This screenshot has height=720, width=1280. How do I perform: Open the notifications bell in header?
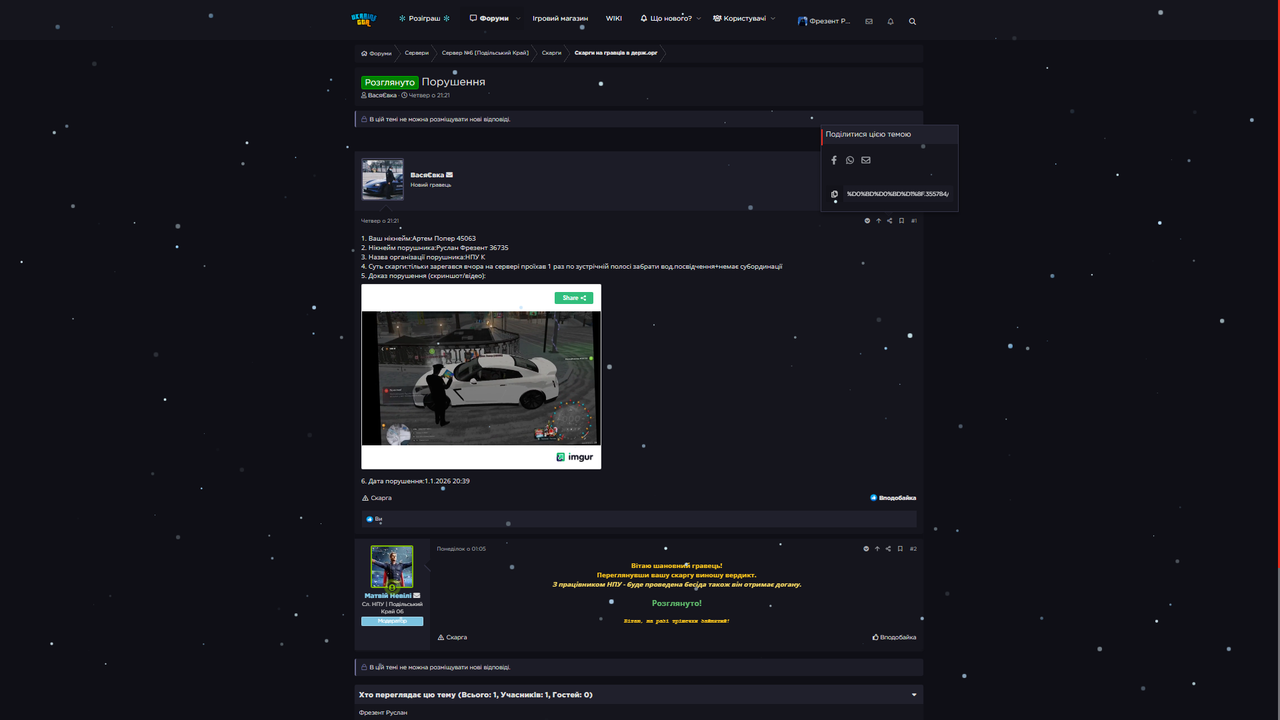pyautogui.click(x=890, y=21)
